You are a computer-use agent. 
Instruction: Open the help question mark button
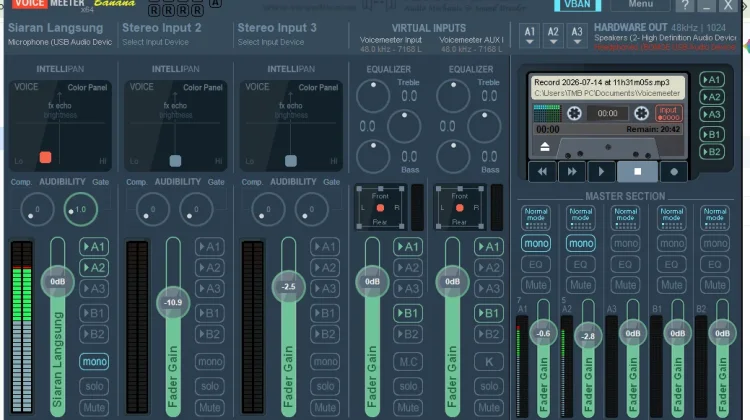pyautogui.click(x=685, y=5)
